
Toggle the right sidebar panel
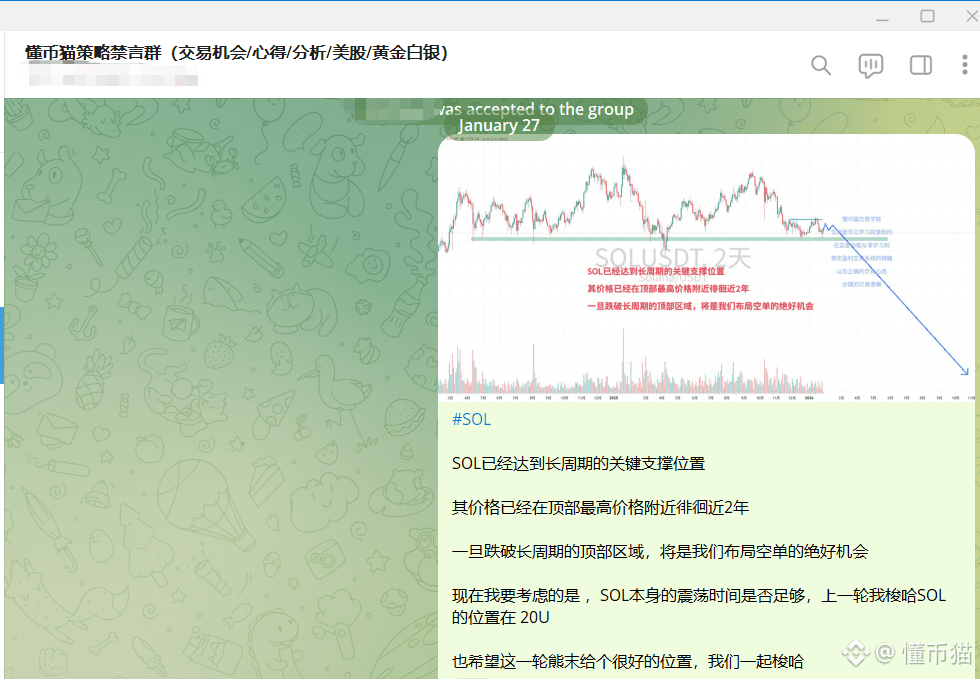coord(921,65)
